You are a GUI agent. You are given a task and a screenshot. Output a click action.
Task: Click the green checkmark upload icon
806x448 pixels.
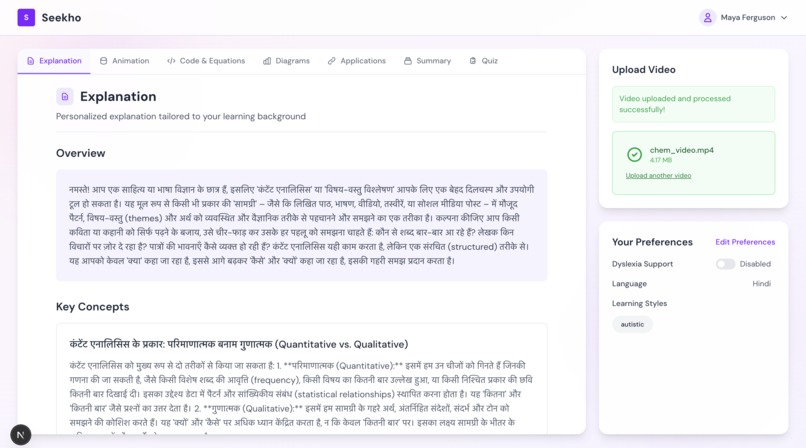point(634,154)
